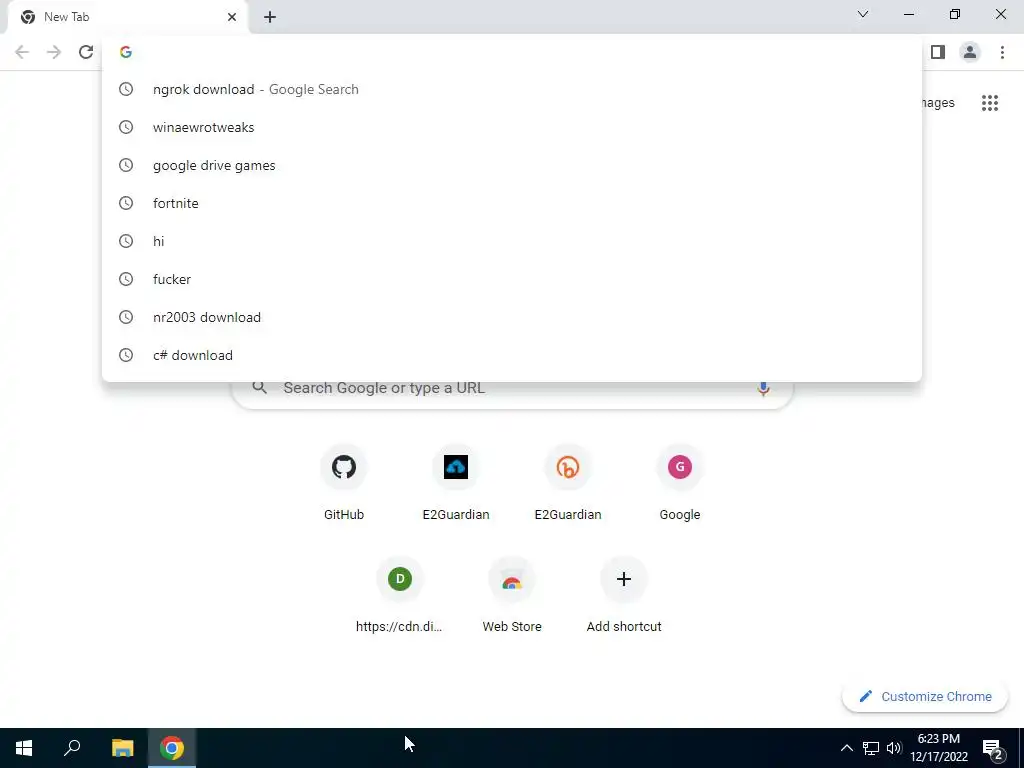This screenshot has width=1024, height=768.
Task: Start voice search with microphone icon
Action: [763, 388]
